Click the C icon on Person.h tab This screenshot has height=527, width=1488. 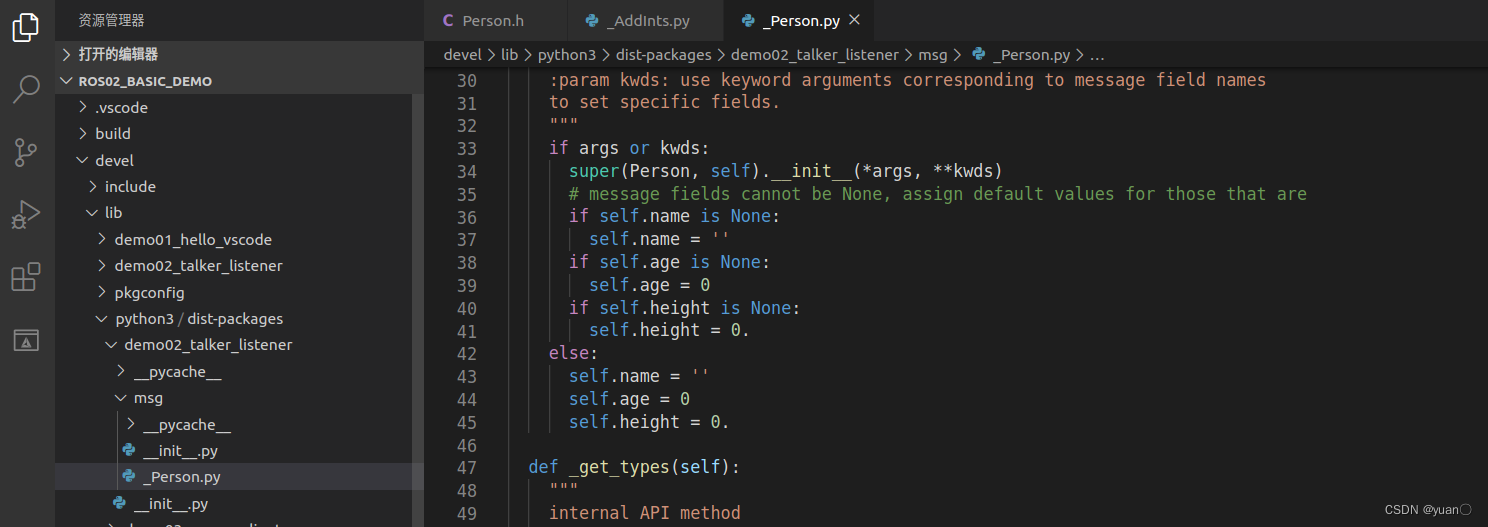tap(447, 21)
